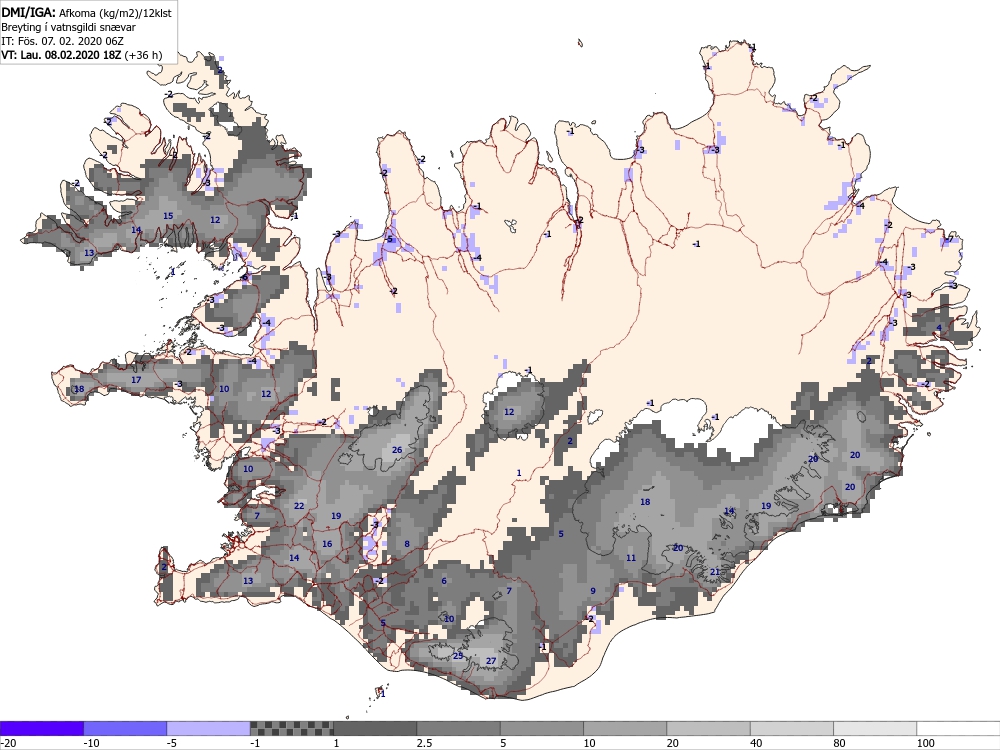The image size is (1000, 750).
Task: Select the 'IT: Fös. 07. 02. 2020 06Z' line
Action: click(x=62, y=41)
